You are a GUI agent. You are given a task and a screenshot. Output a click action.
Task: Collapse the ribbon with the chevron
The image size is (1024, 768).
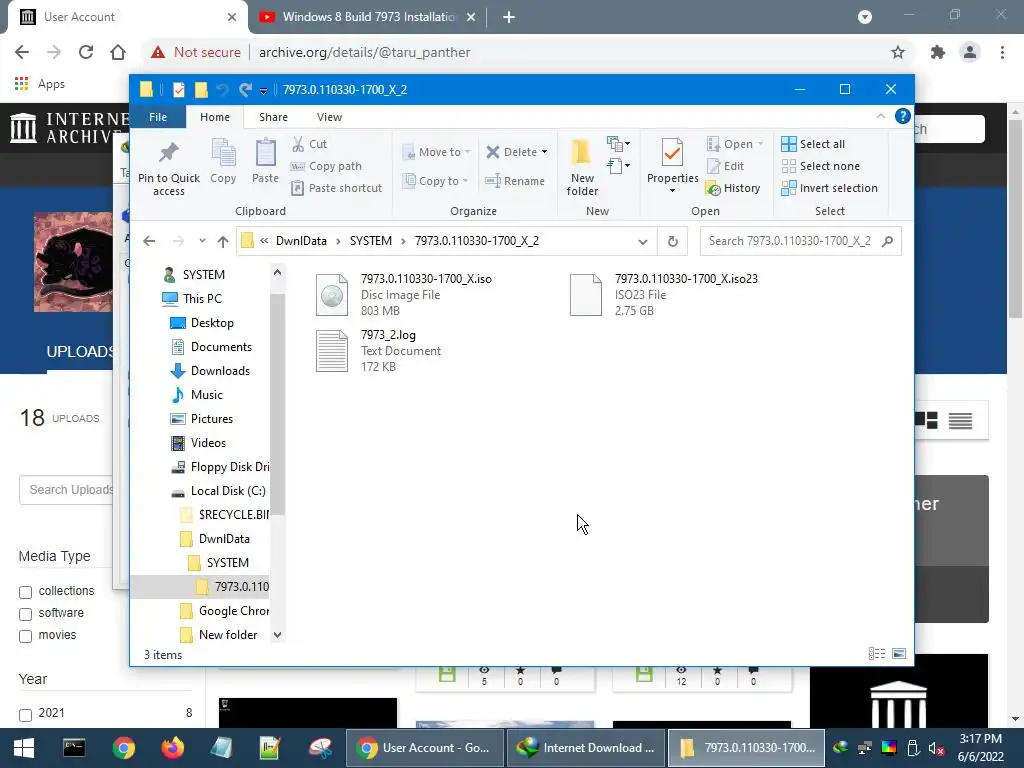coord(880,116)
